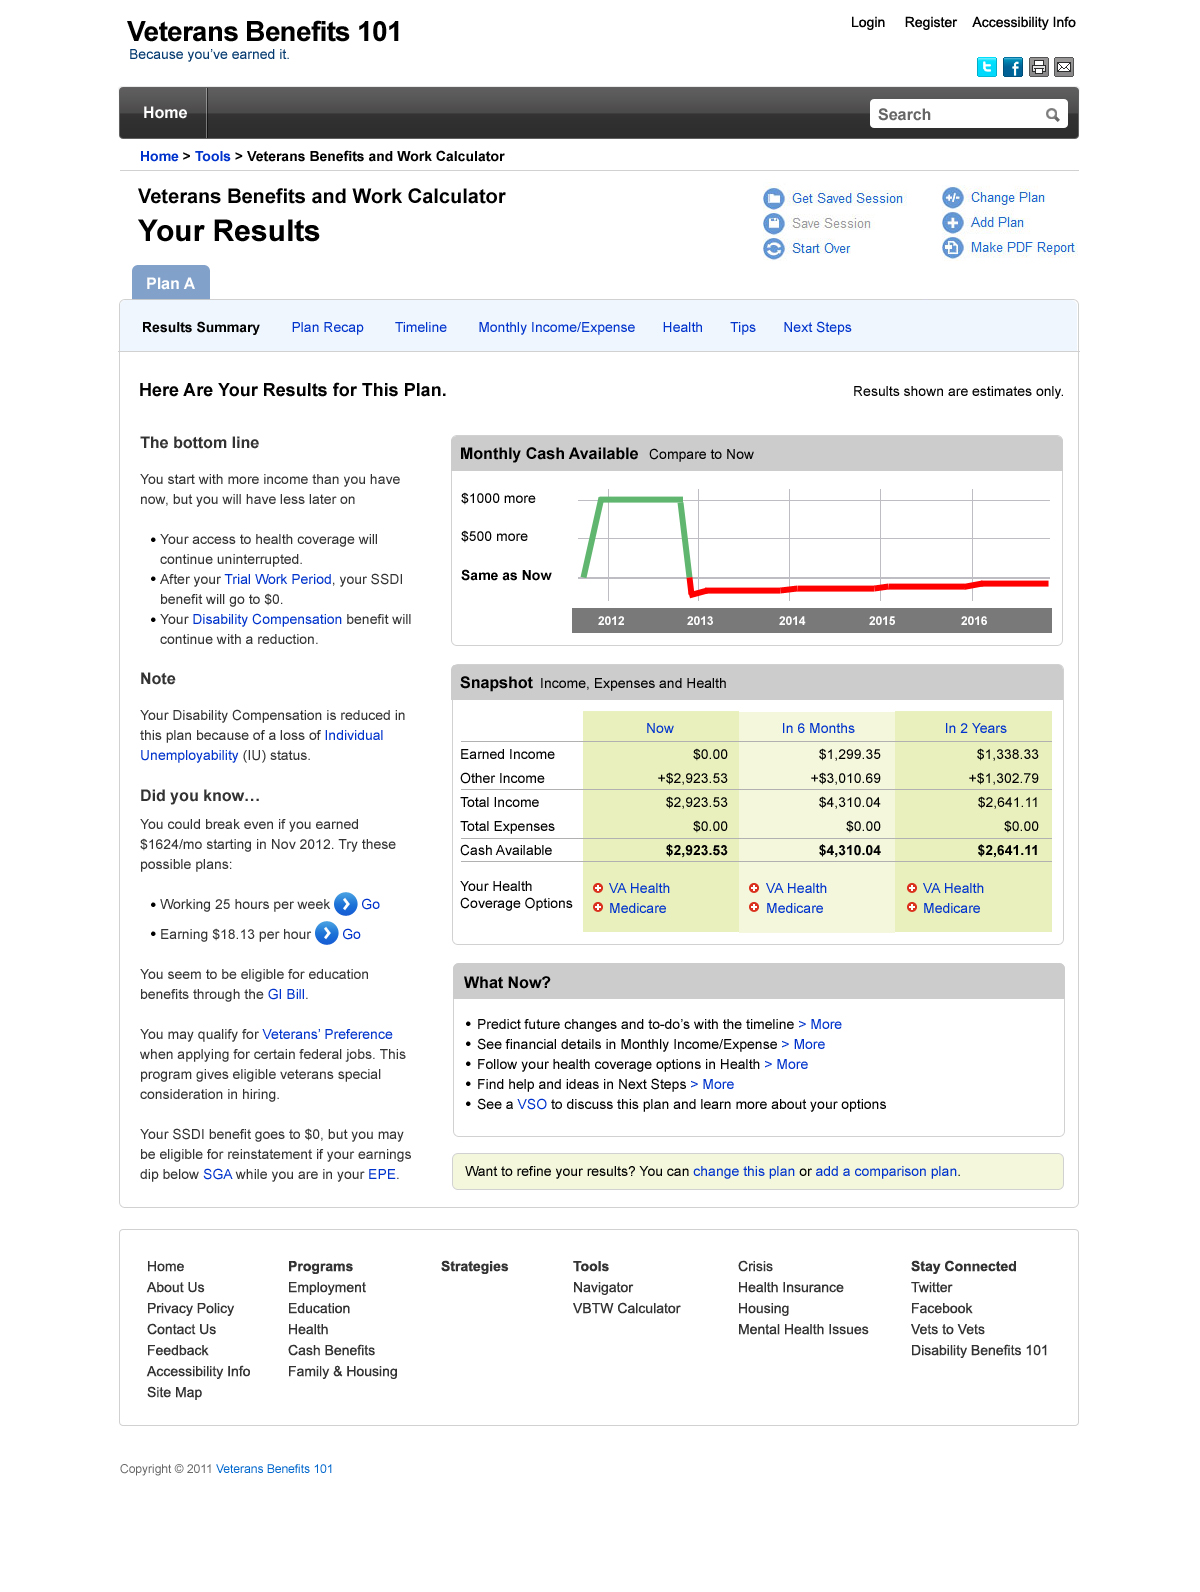Image resolution: width=1200 pixels, height=1592 pixels.
Task: Click the Make PDF Report icon
Action: tap(952, 247)
